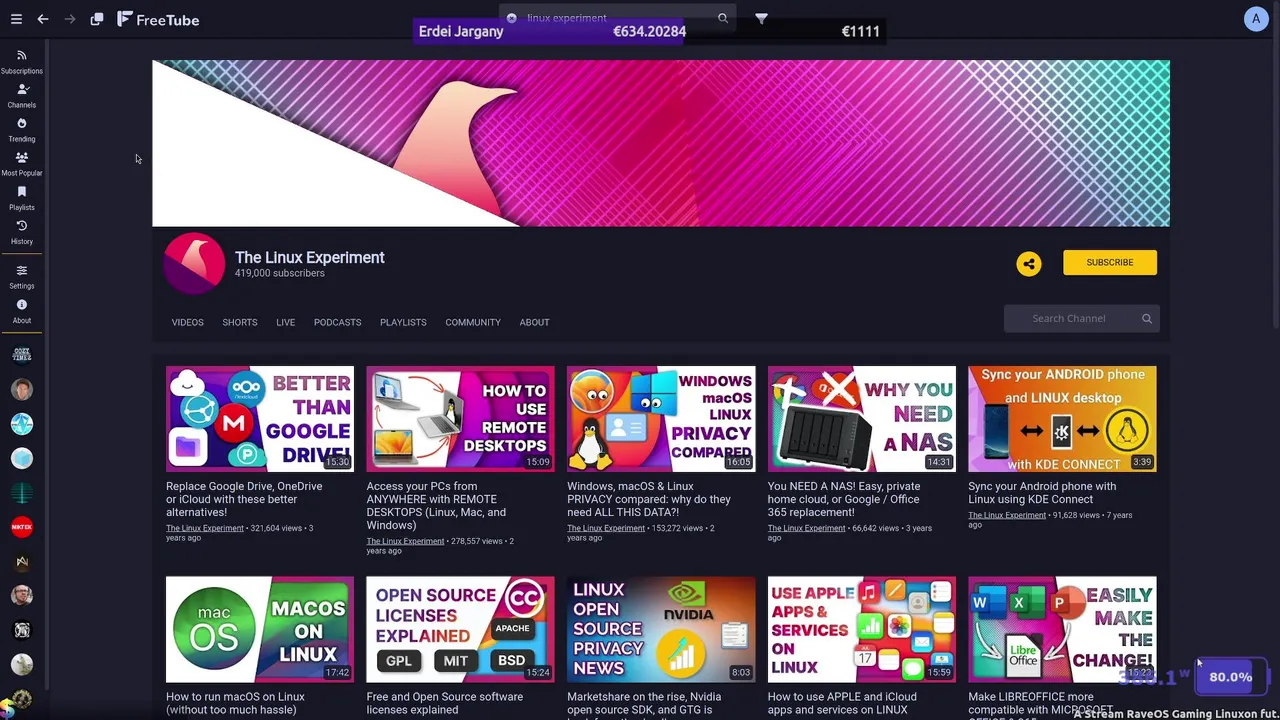1280x720 pixels.
Task: Open Why You Need A NAS thumbnail
Action: [861, 419]
